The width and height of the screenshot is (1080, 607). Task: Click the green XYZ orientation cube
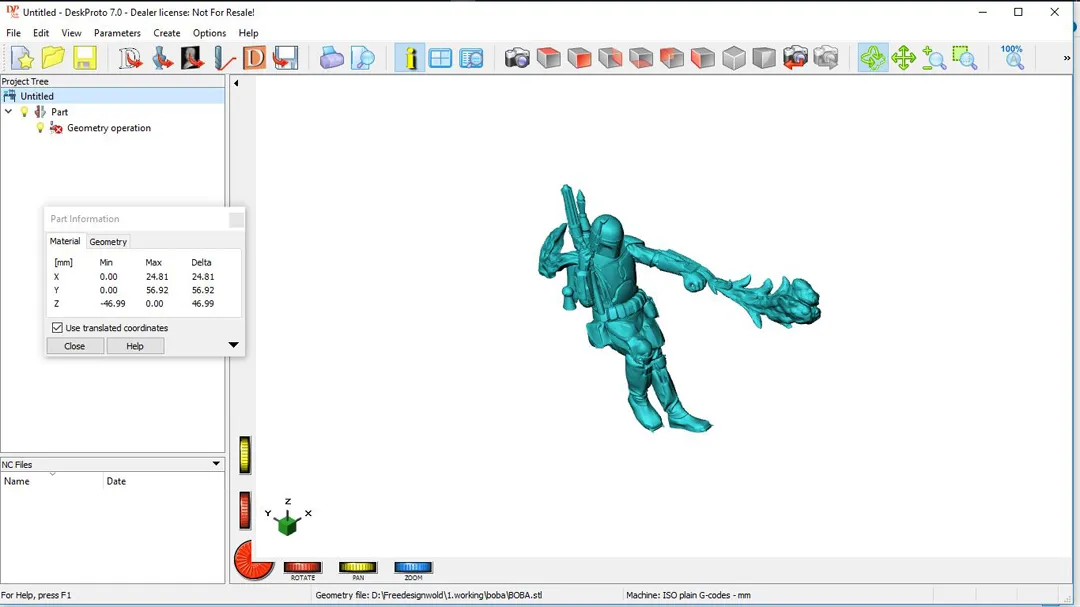pos(287,524)
